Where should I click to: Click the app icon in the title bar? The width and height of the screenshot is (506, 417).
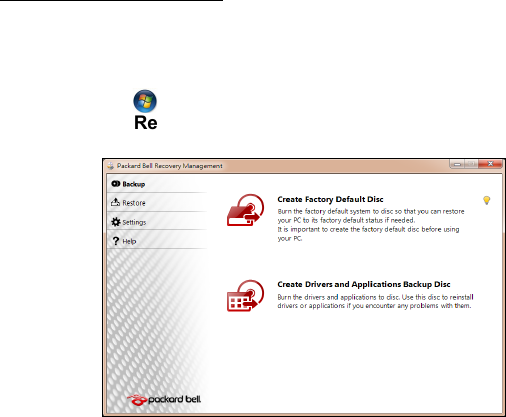pyautogui.click(x=111, y=166)
